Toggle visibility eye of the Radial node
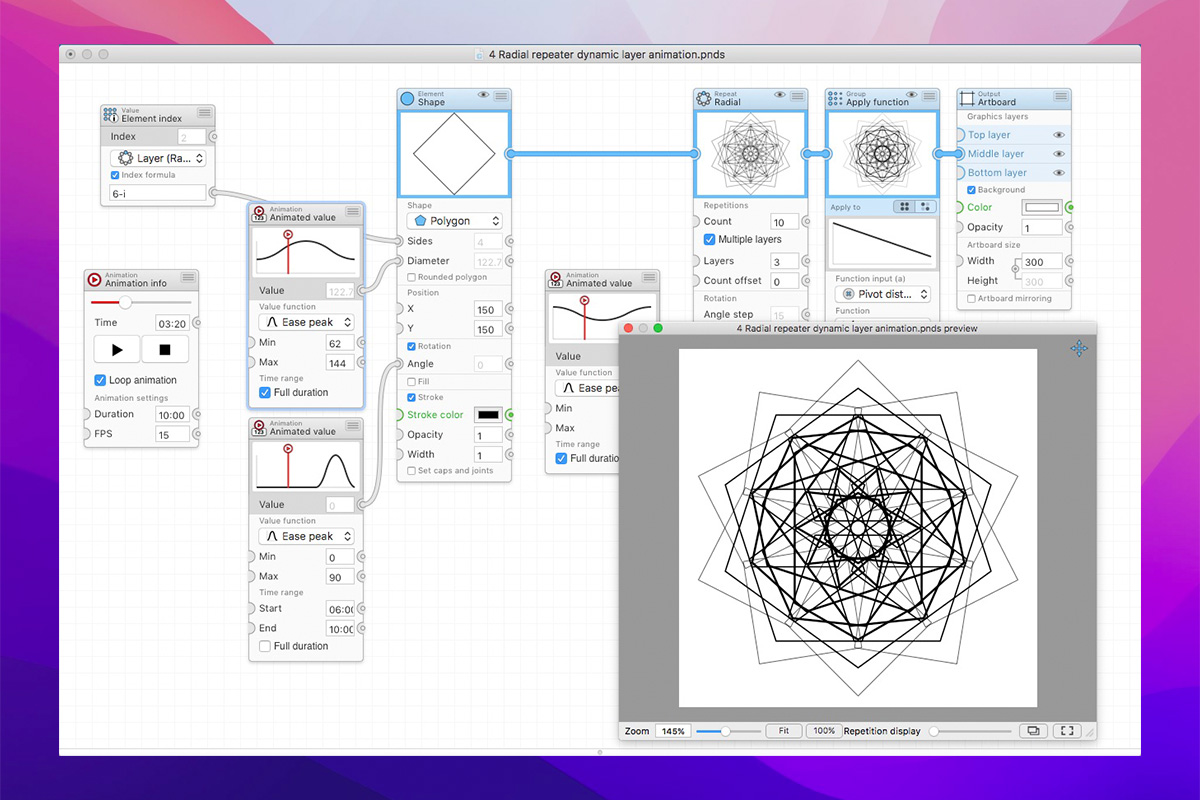 click(x=778, y=95)
